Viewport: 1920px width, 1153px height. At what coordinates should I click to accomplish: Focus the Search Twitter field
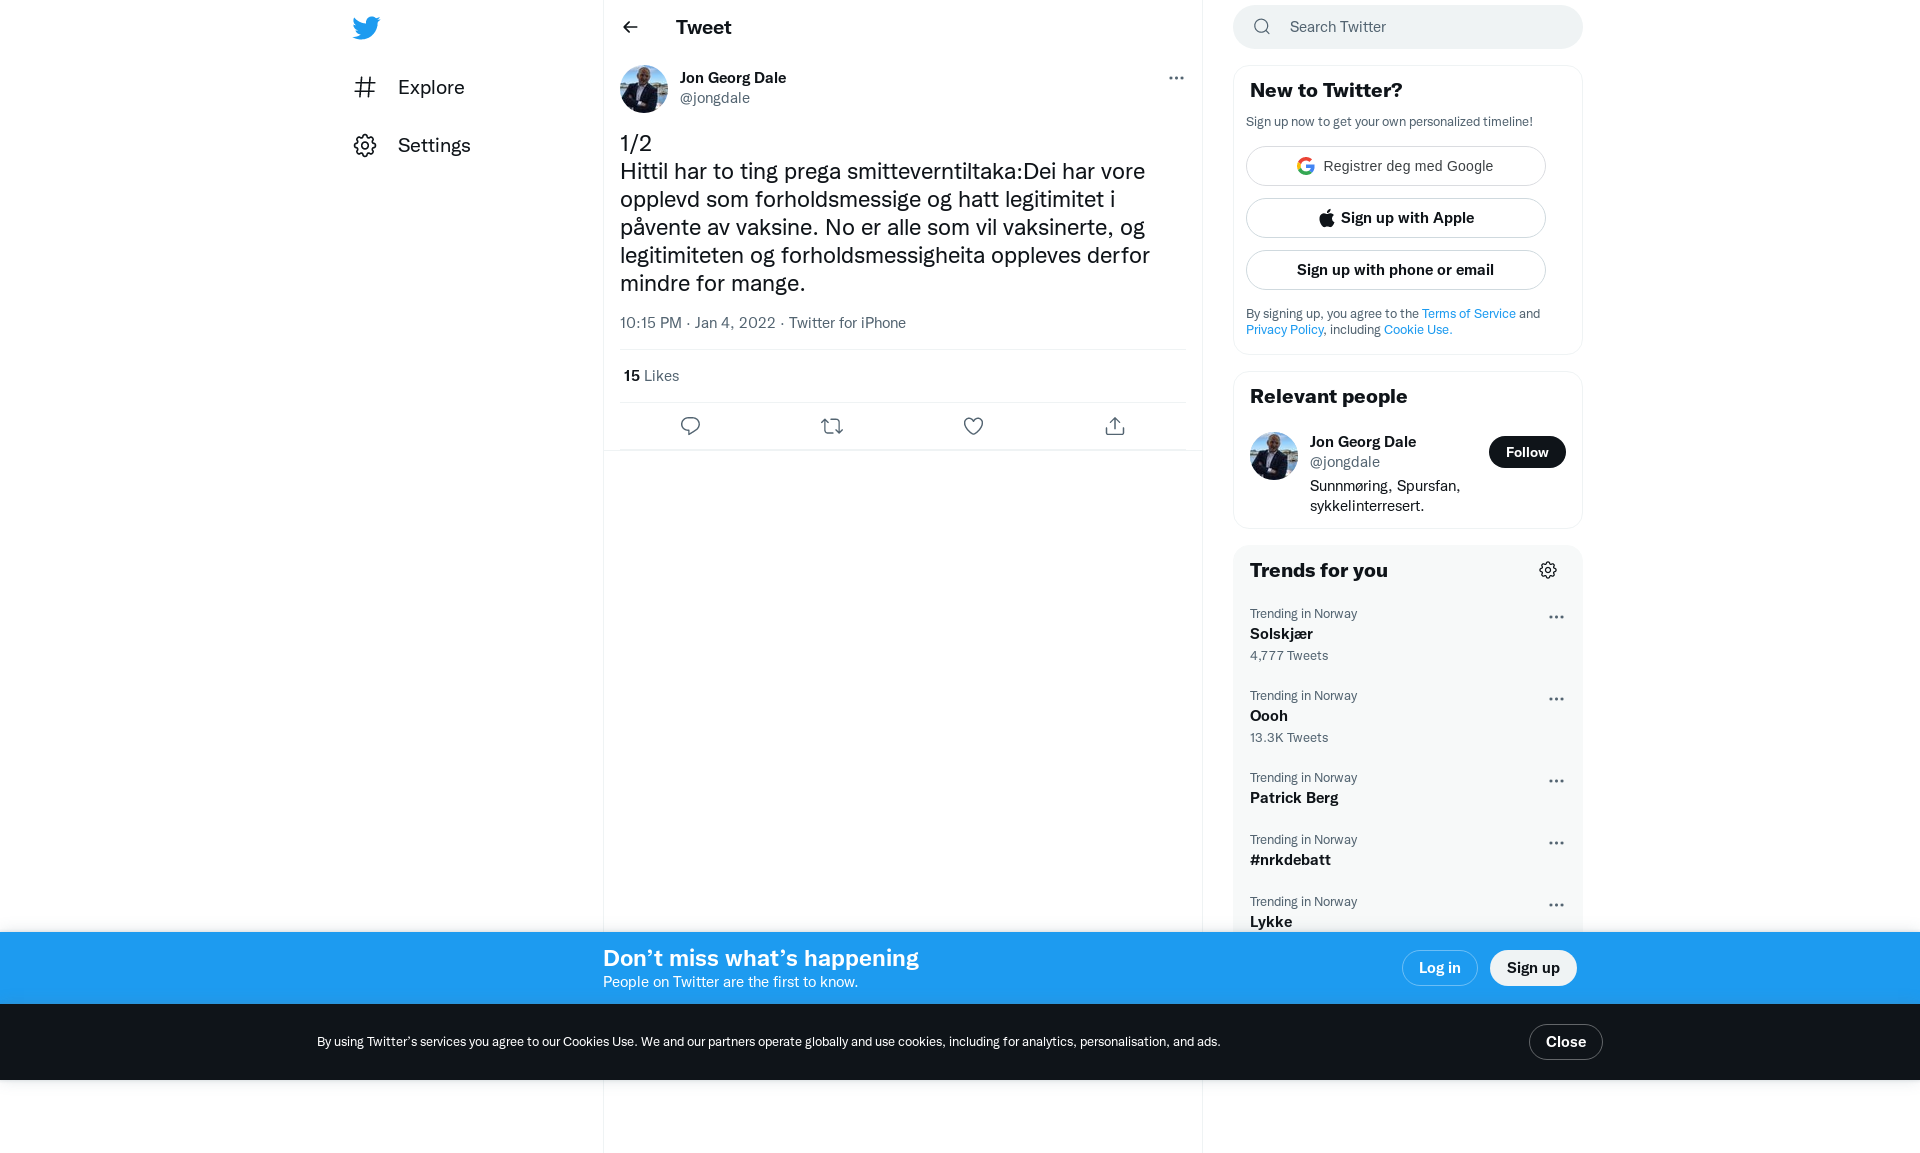coord(1407,27)
